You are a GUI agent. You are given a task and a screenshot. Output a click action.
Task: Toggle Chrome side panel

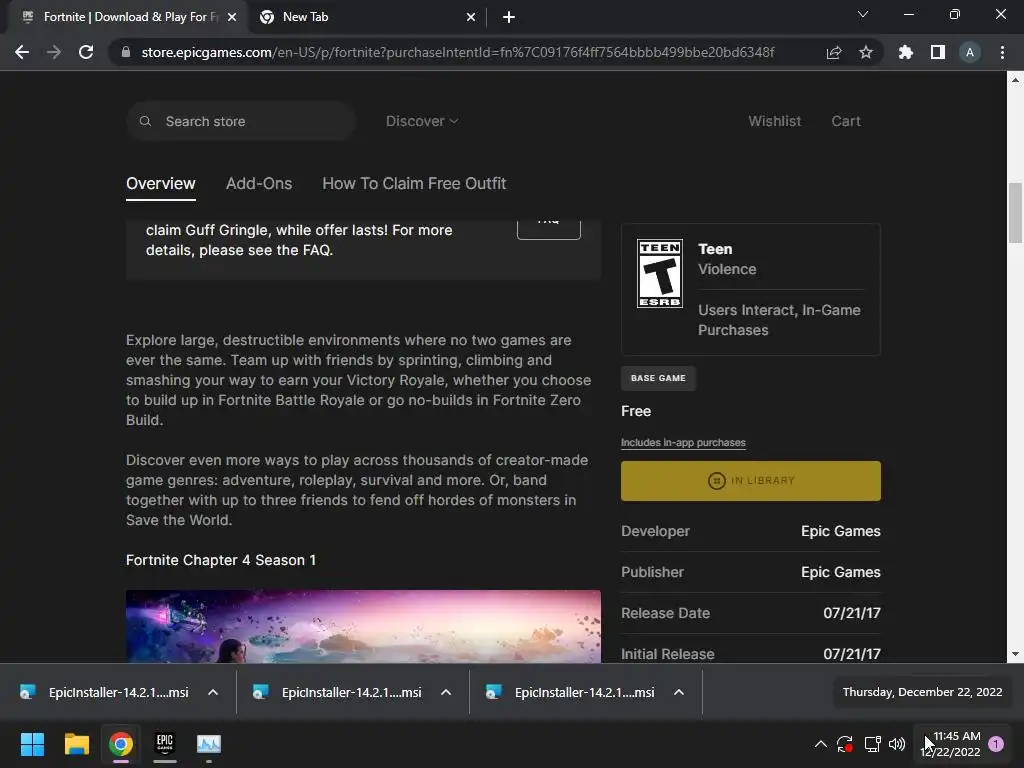click(938, 52)
